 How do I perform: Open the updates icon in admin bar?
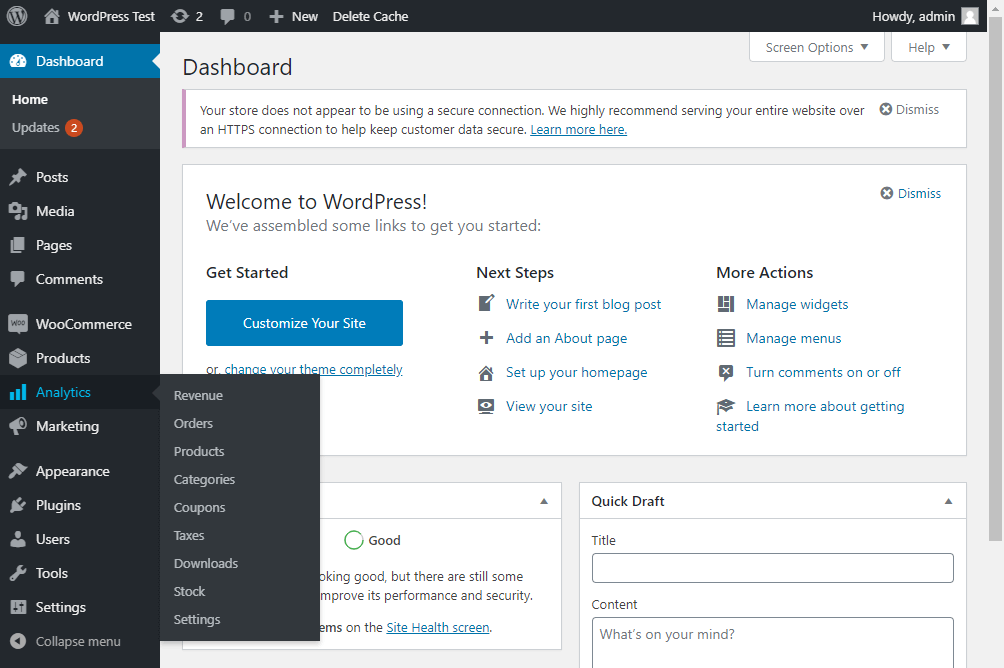click(180, 16)
